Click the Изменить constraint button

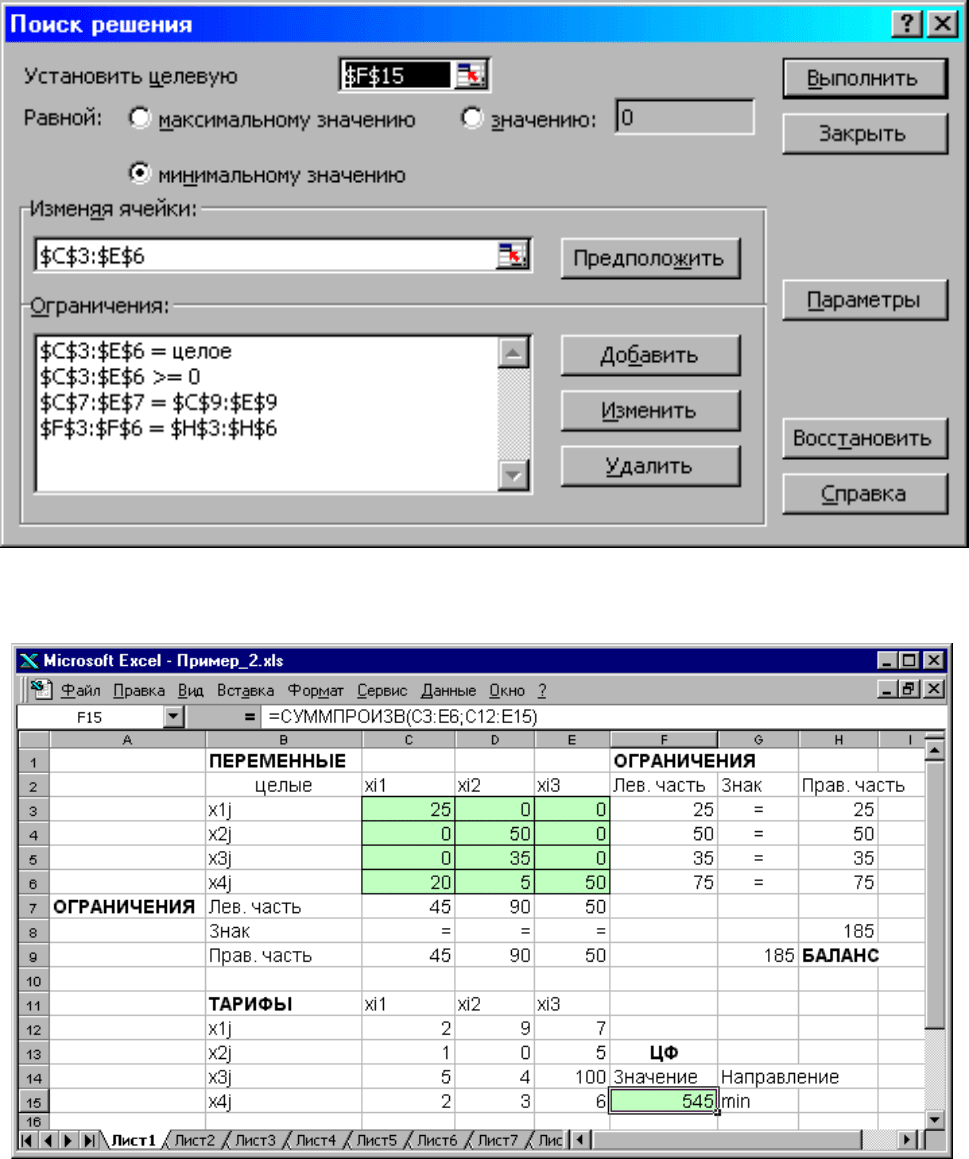tap(650, 411)
